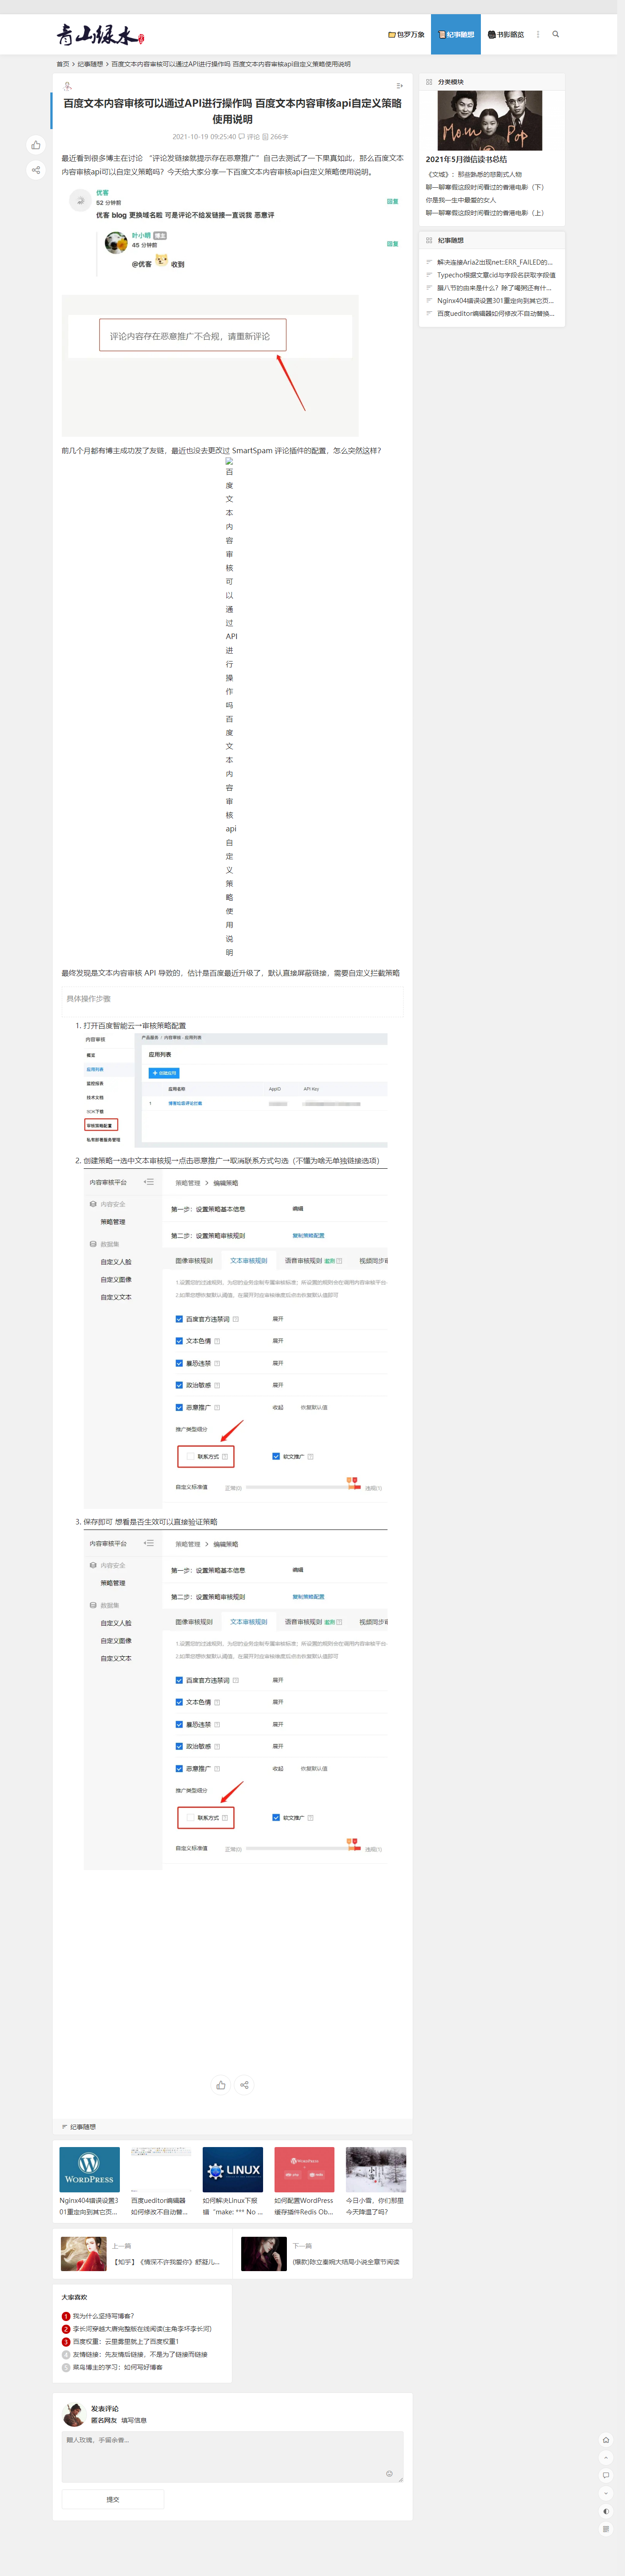Screen dimensions: 625x2576
Task: Click 回复 on 优客's comment
Action: [x=393, y=201]
